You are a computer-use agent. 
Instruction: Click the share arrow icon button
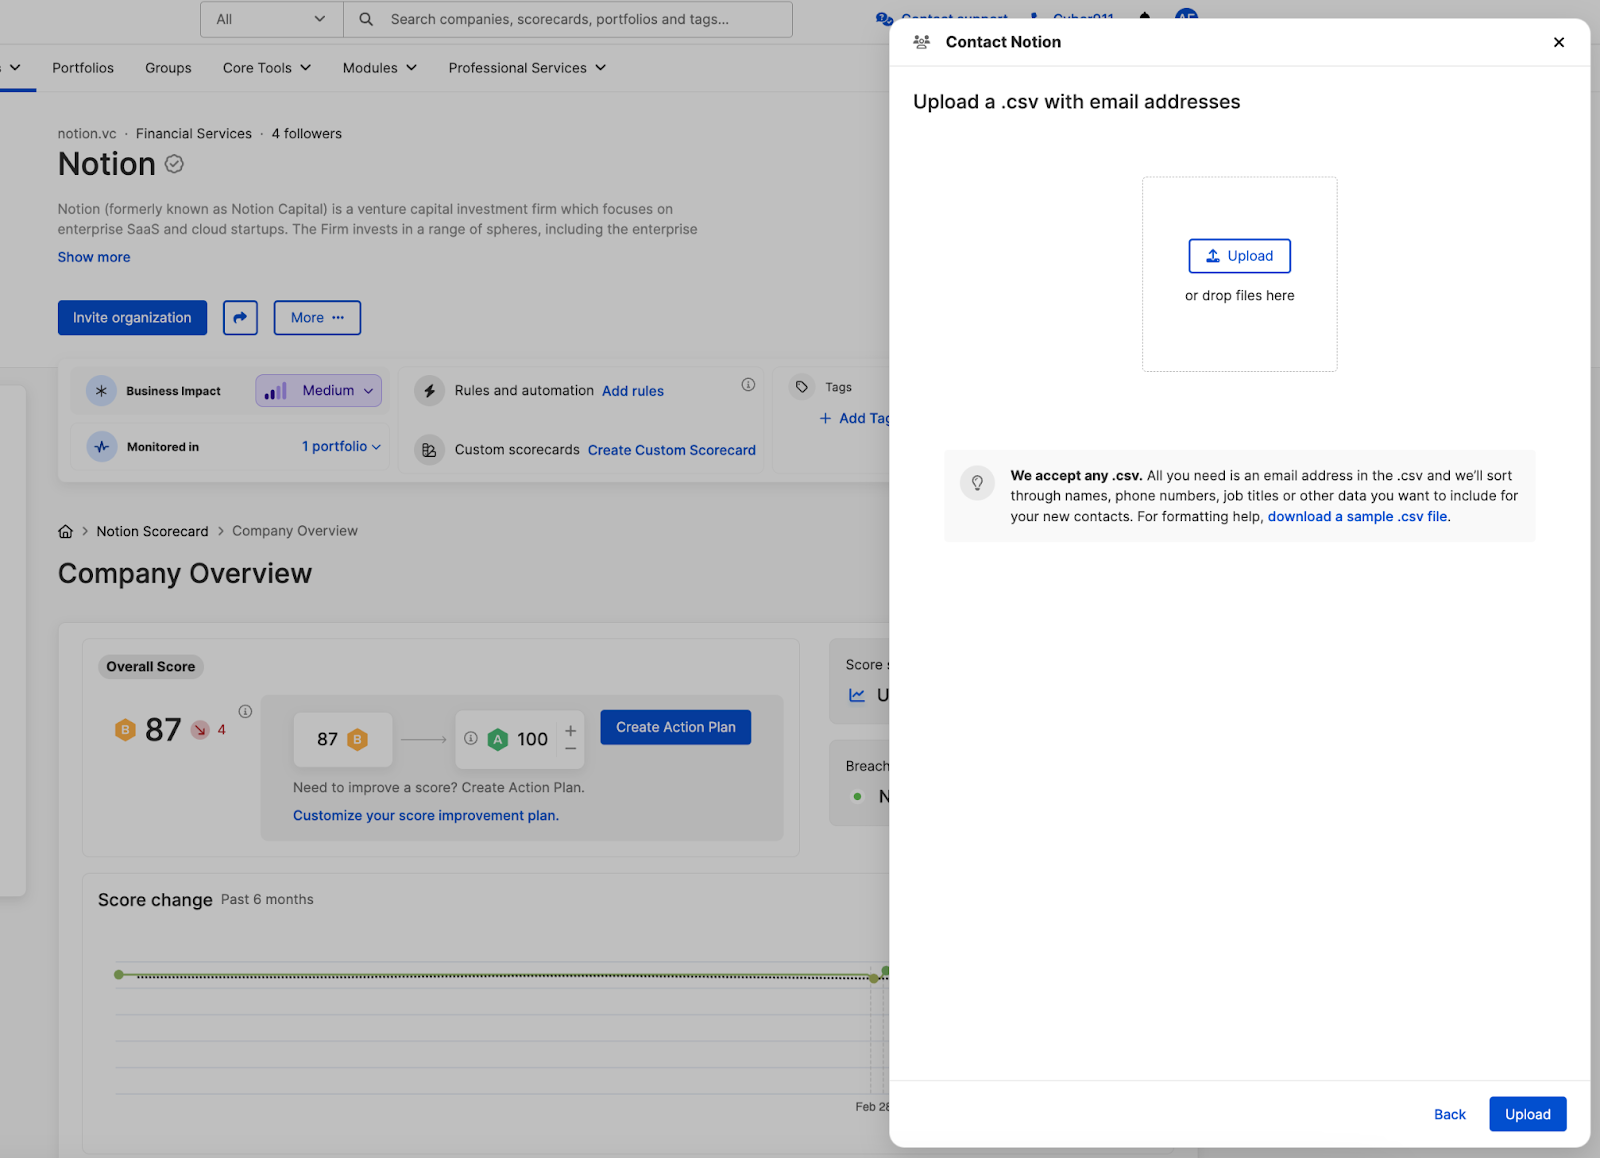coord(240,318)
